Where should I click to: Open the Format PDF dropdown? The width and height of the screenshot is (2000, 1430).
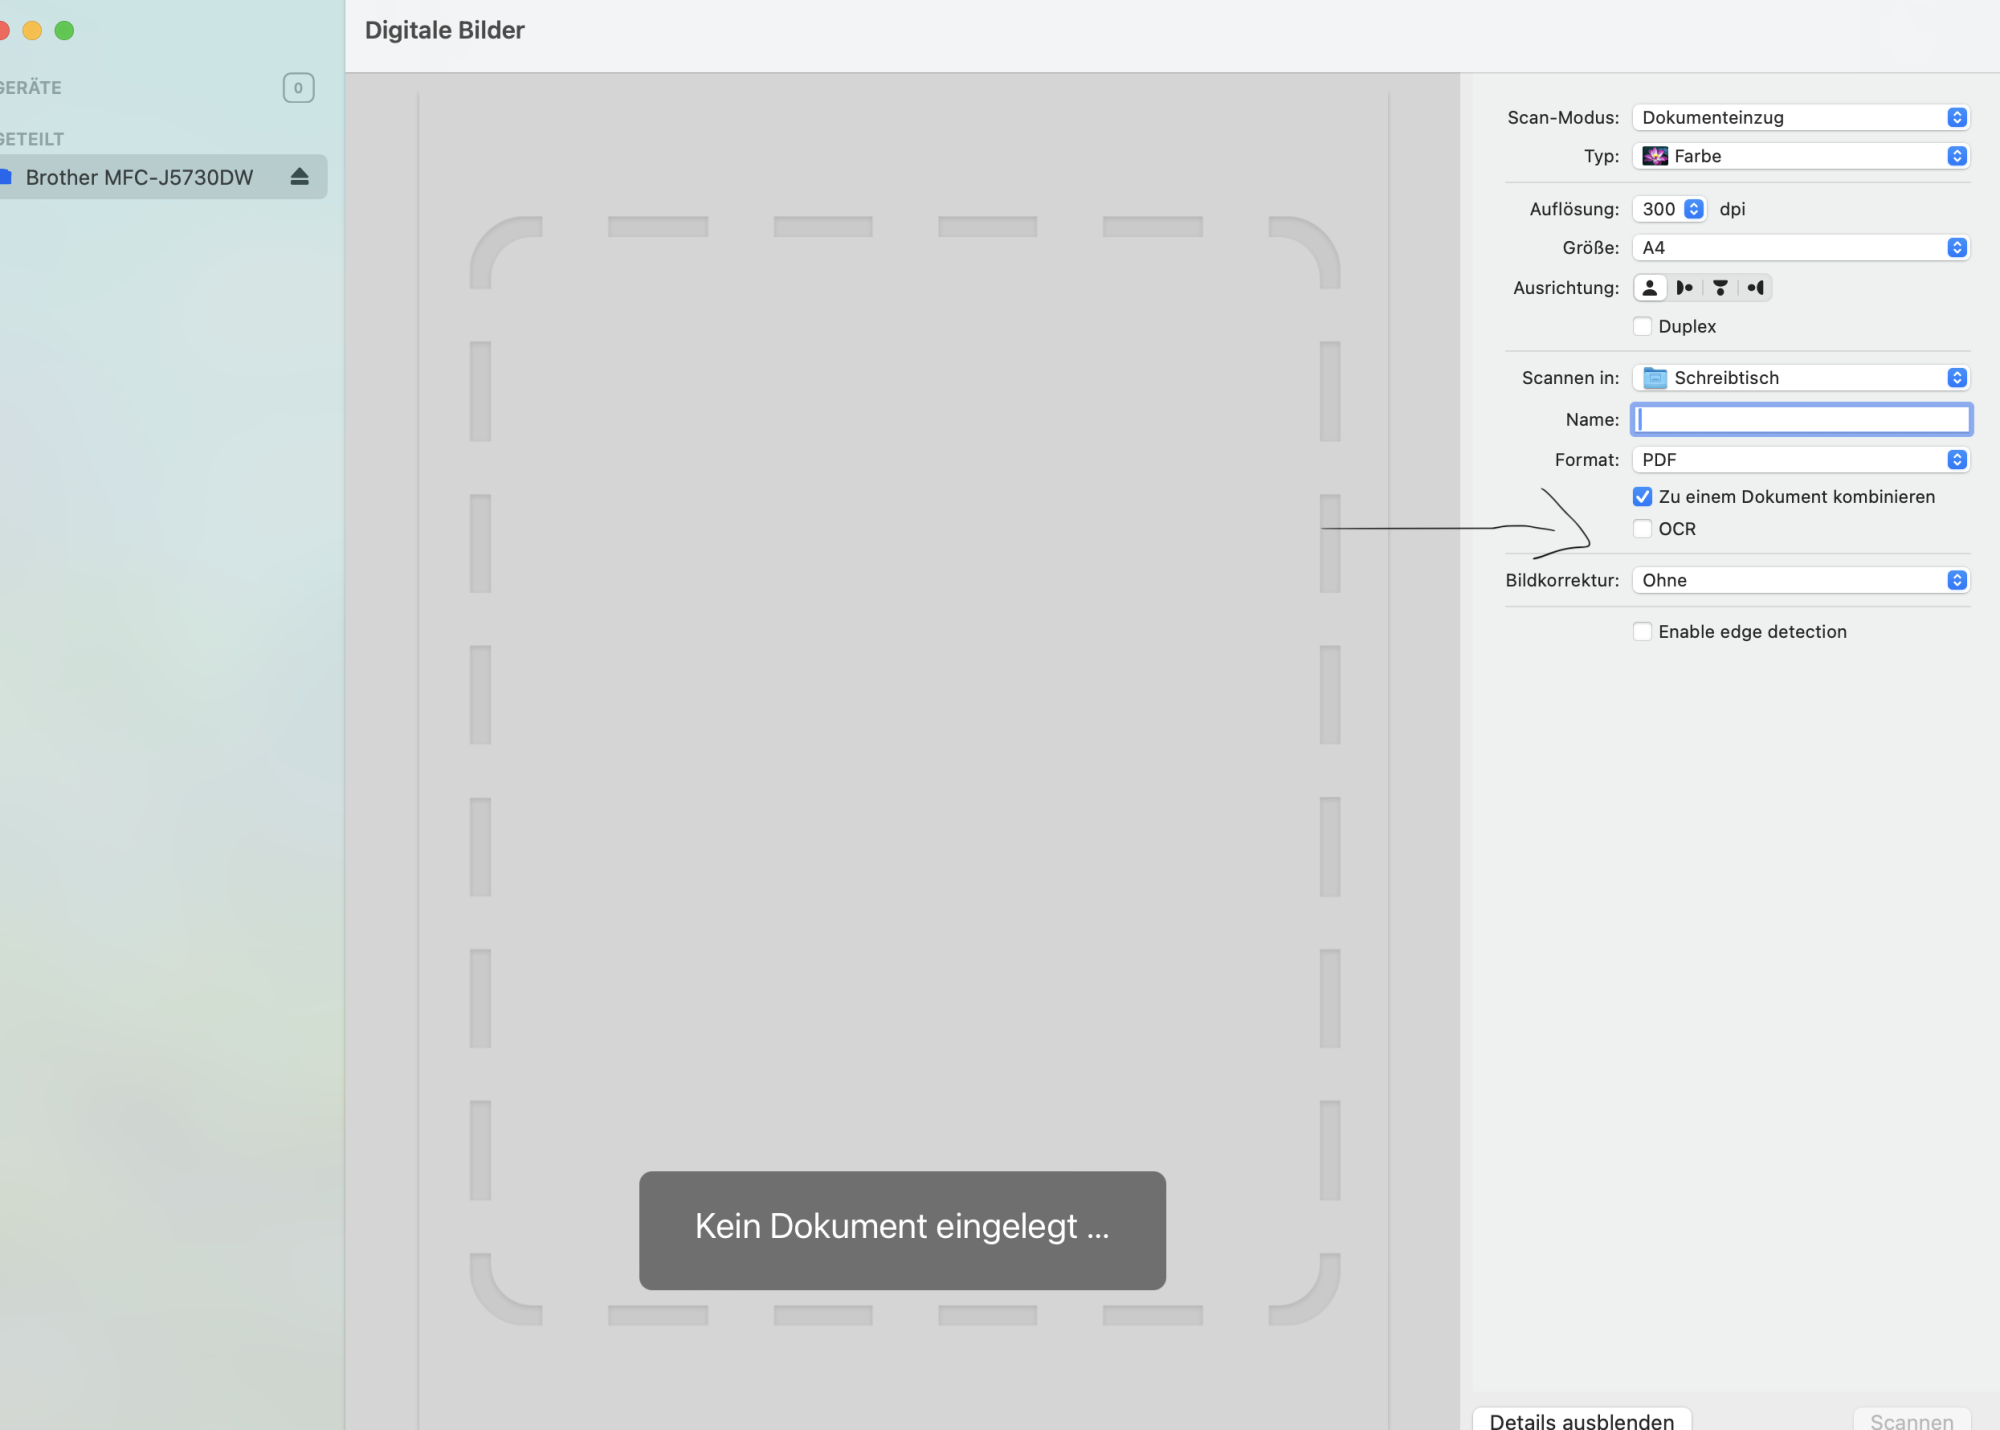pos(1800,460)
